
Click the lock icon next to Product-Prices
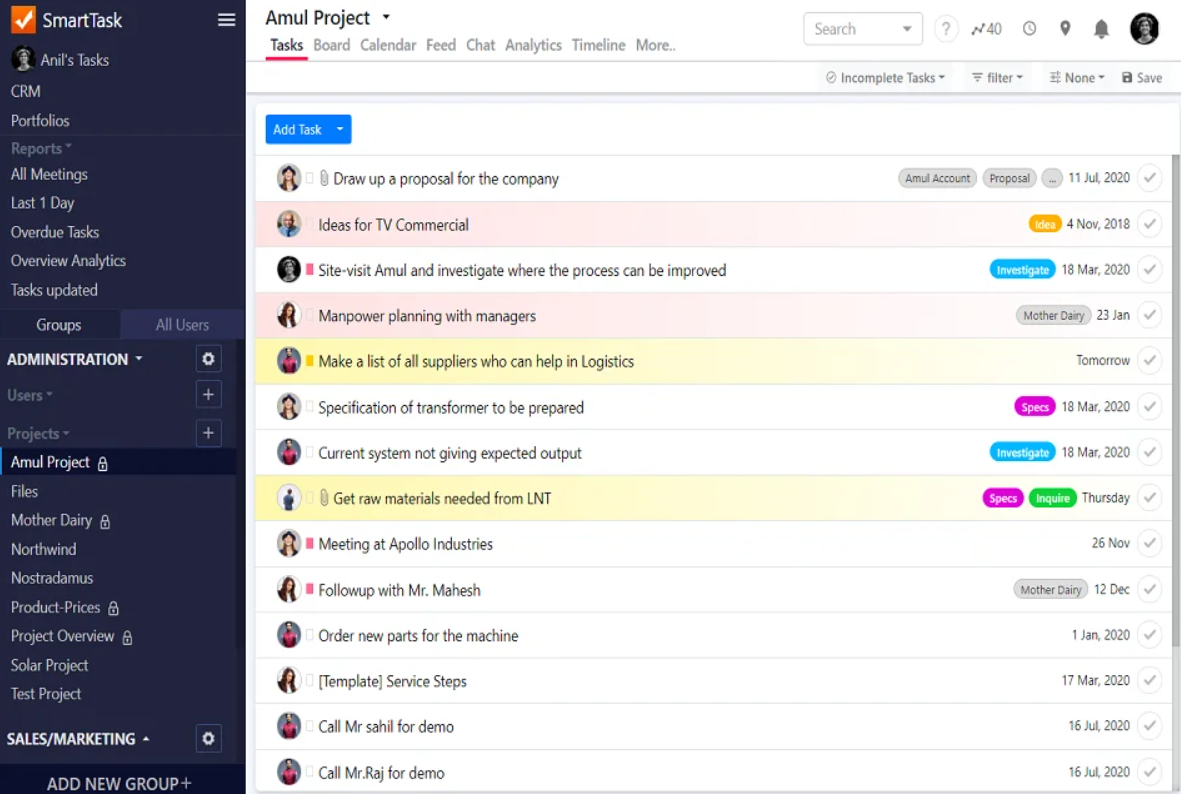click(x=113, y=608)
